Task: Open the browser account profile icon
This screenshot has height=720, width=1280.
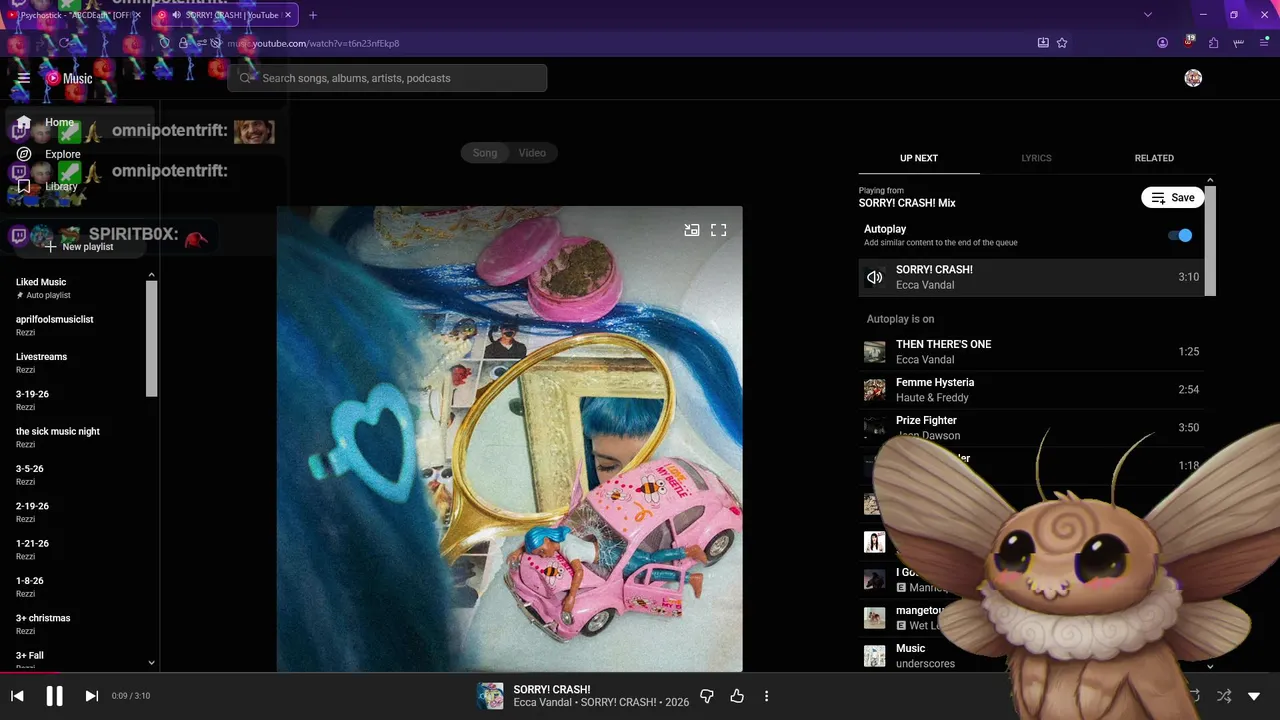Action: click(x=1162, y=43)
